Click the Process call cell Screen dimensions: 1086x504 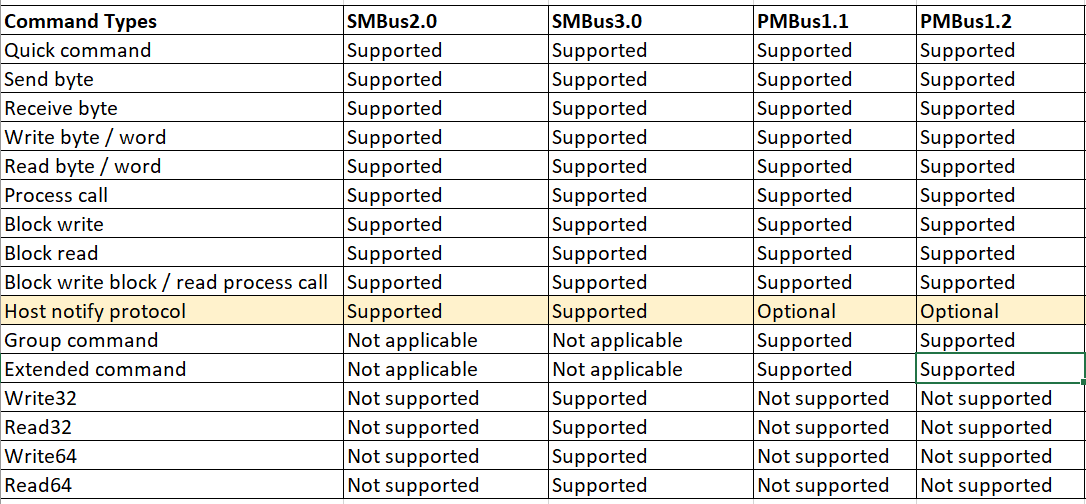tap(172, 195)
